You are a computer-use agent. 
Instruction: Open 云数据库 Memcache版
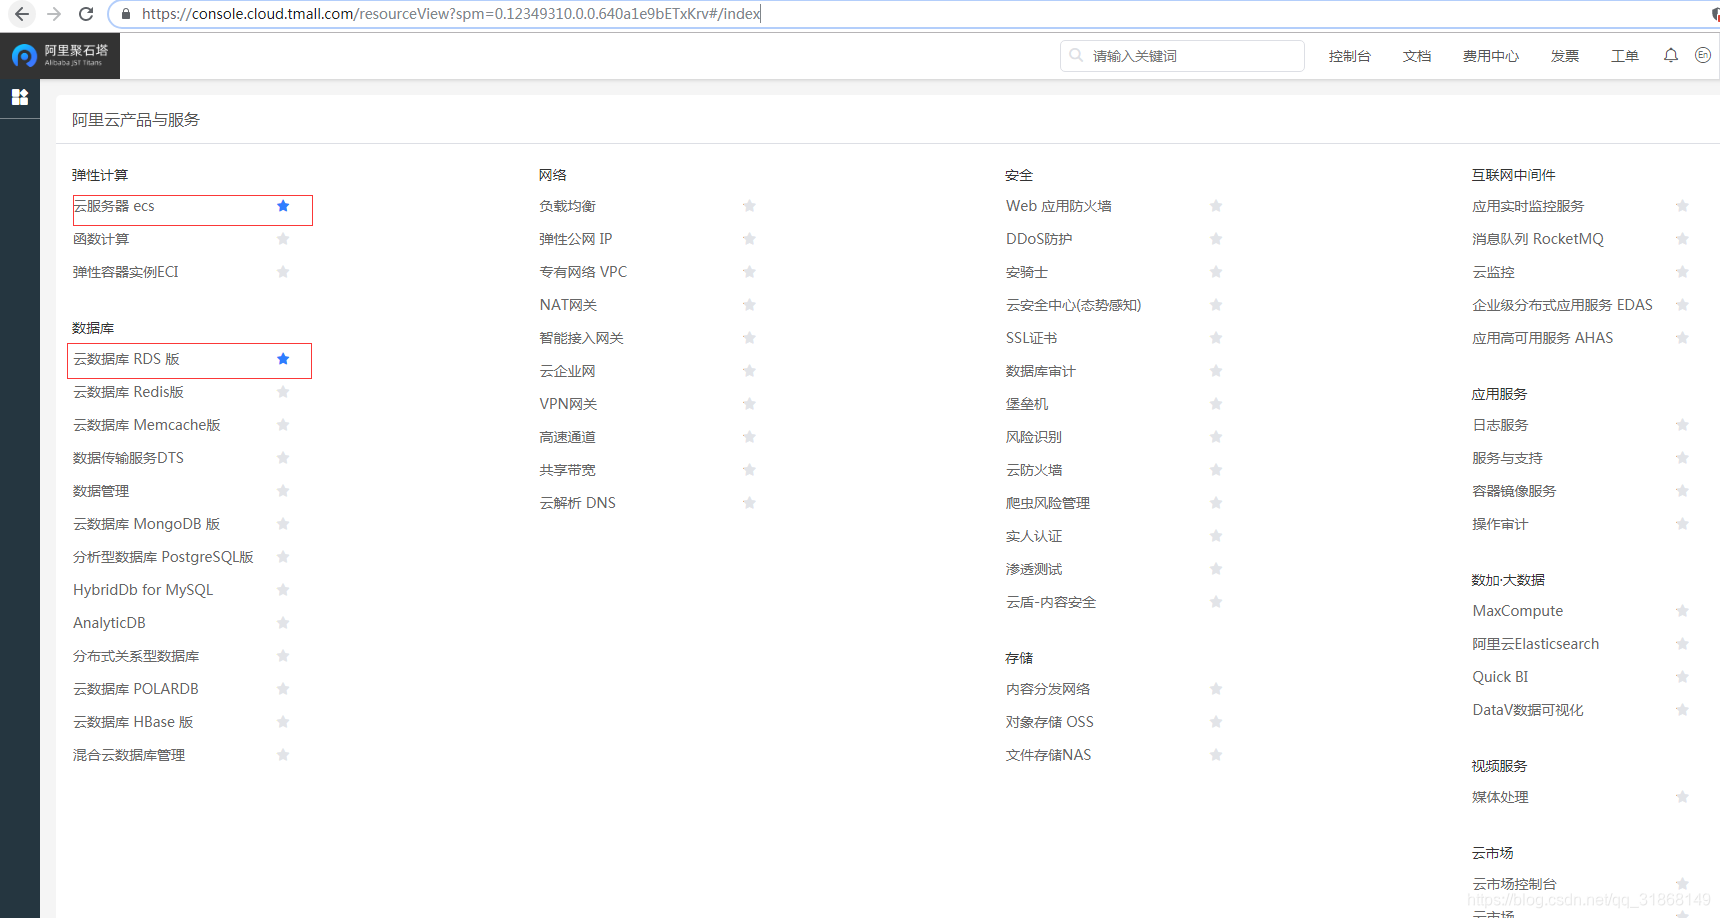[x=146, y=425]
